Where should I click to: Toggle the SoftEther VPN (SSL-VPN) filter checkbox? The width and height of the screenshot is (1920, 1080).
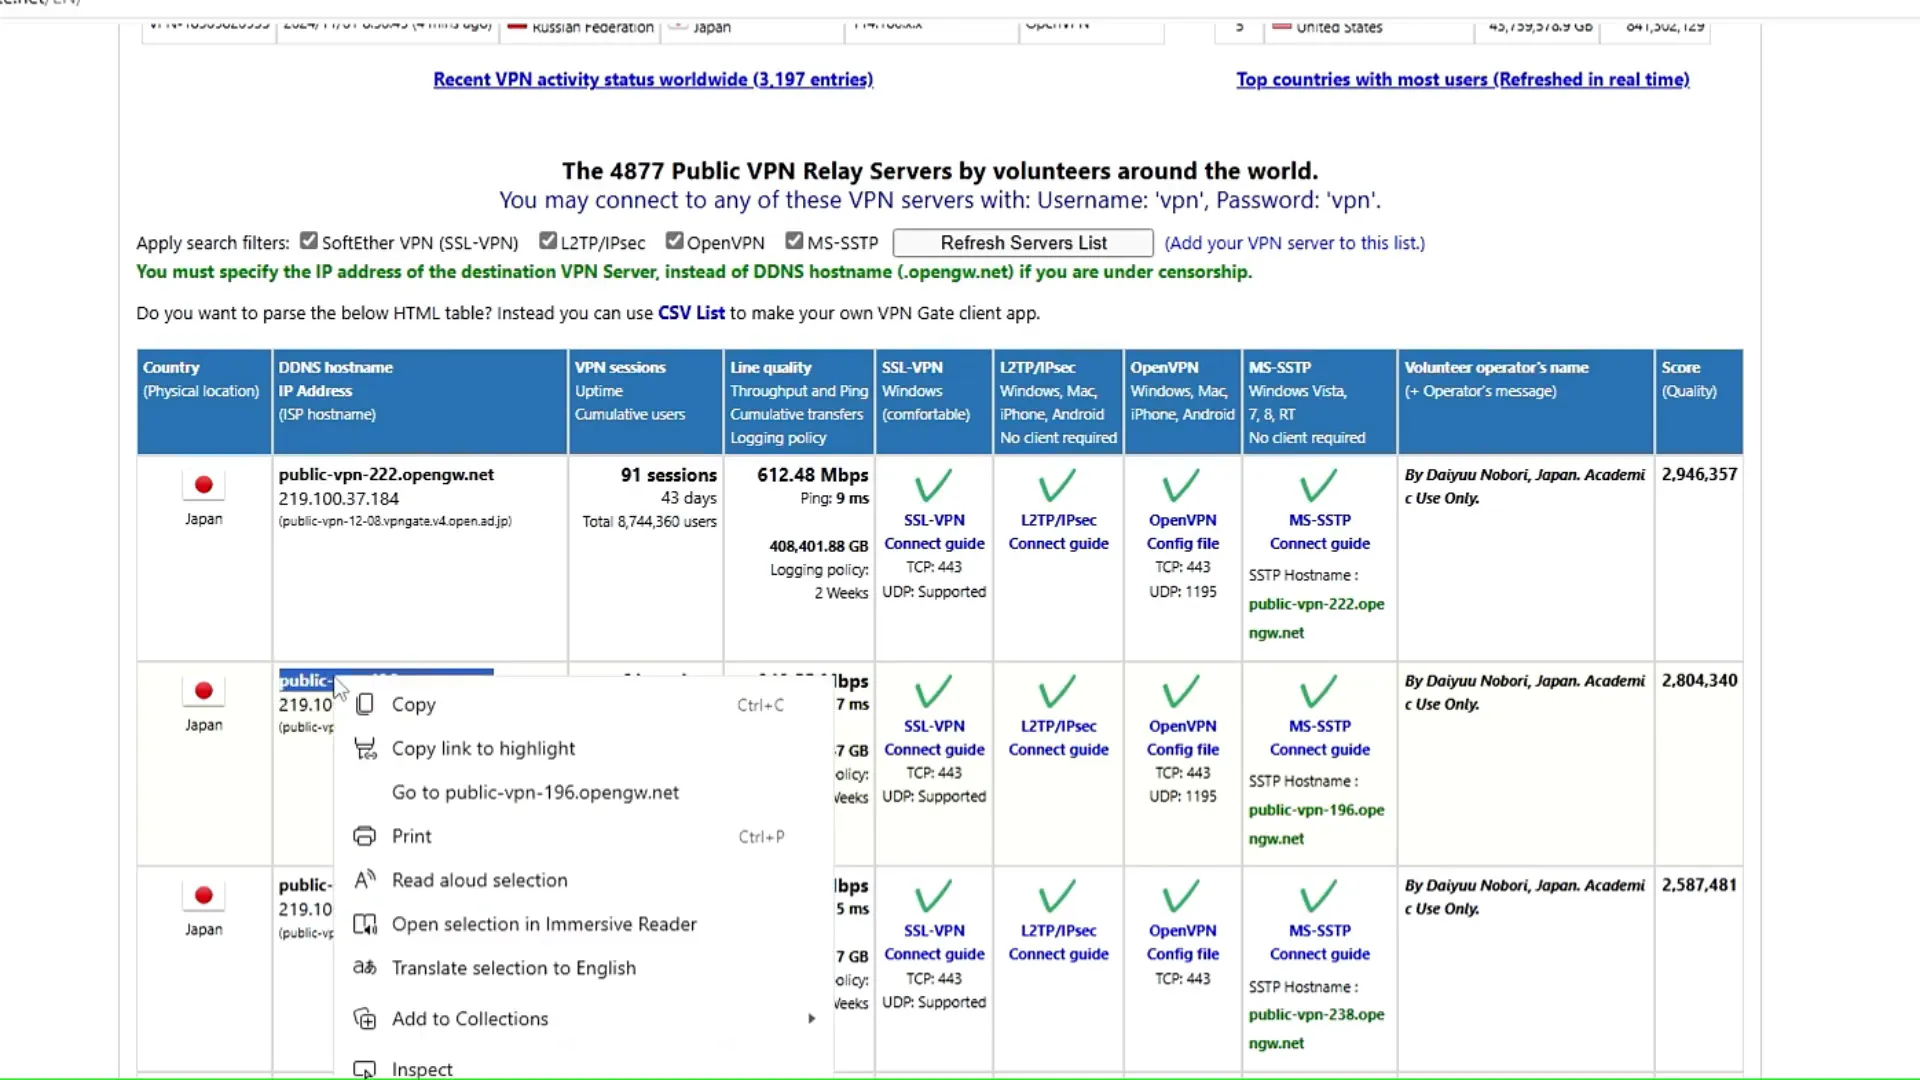309,241
